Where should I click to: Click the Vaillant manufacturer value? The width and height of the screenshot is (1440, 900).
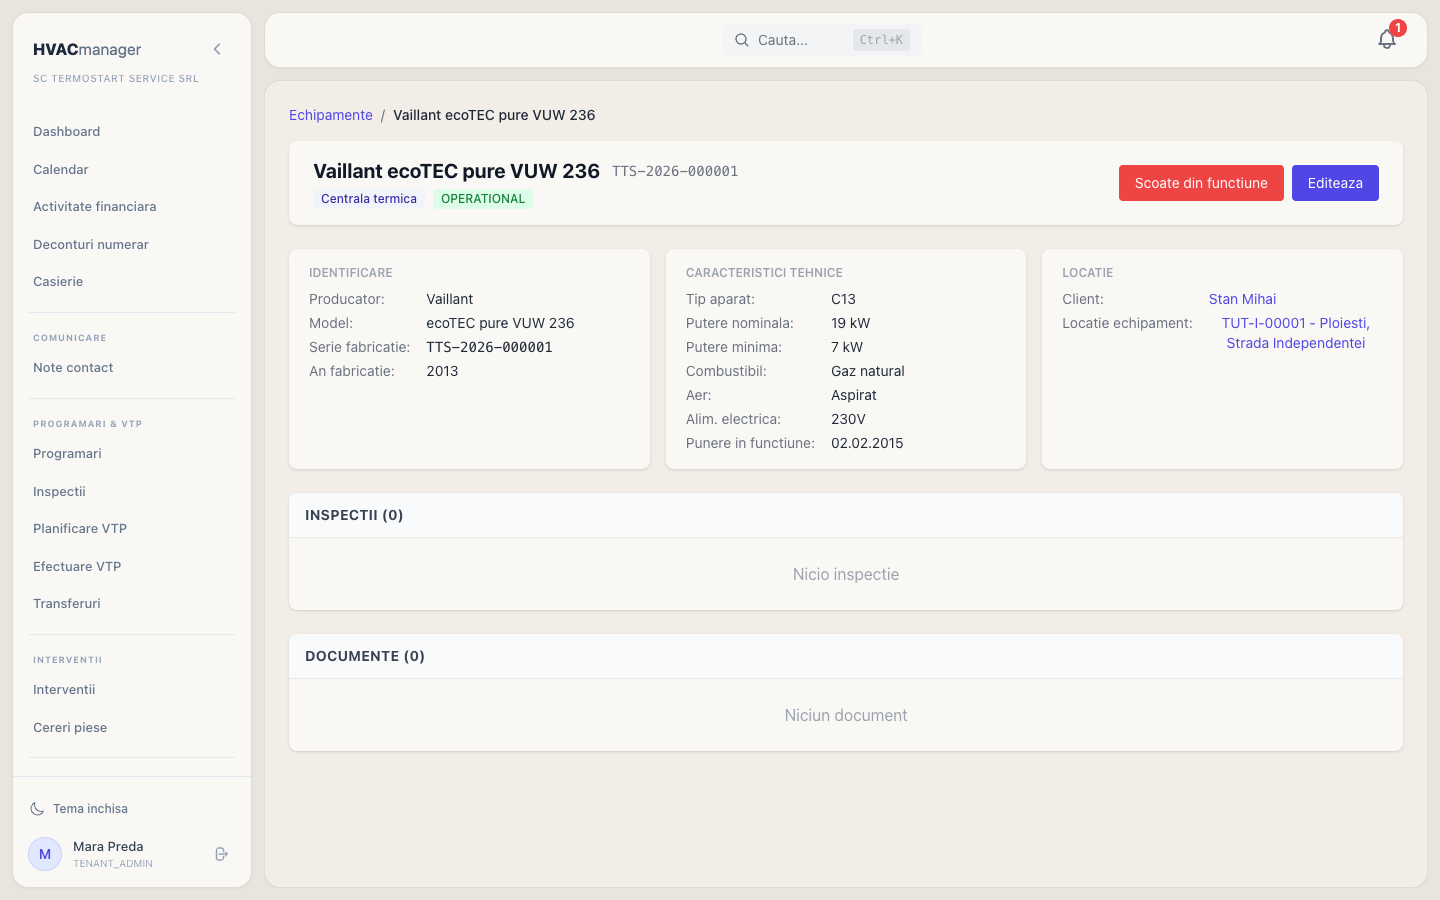tap(450, 299)
